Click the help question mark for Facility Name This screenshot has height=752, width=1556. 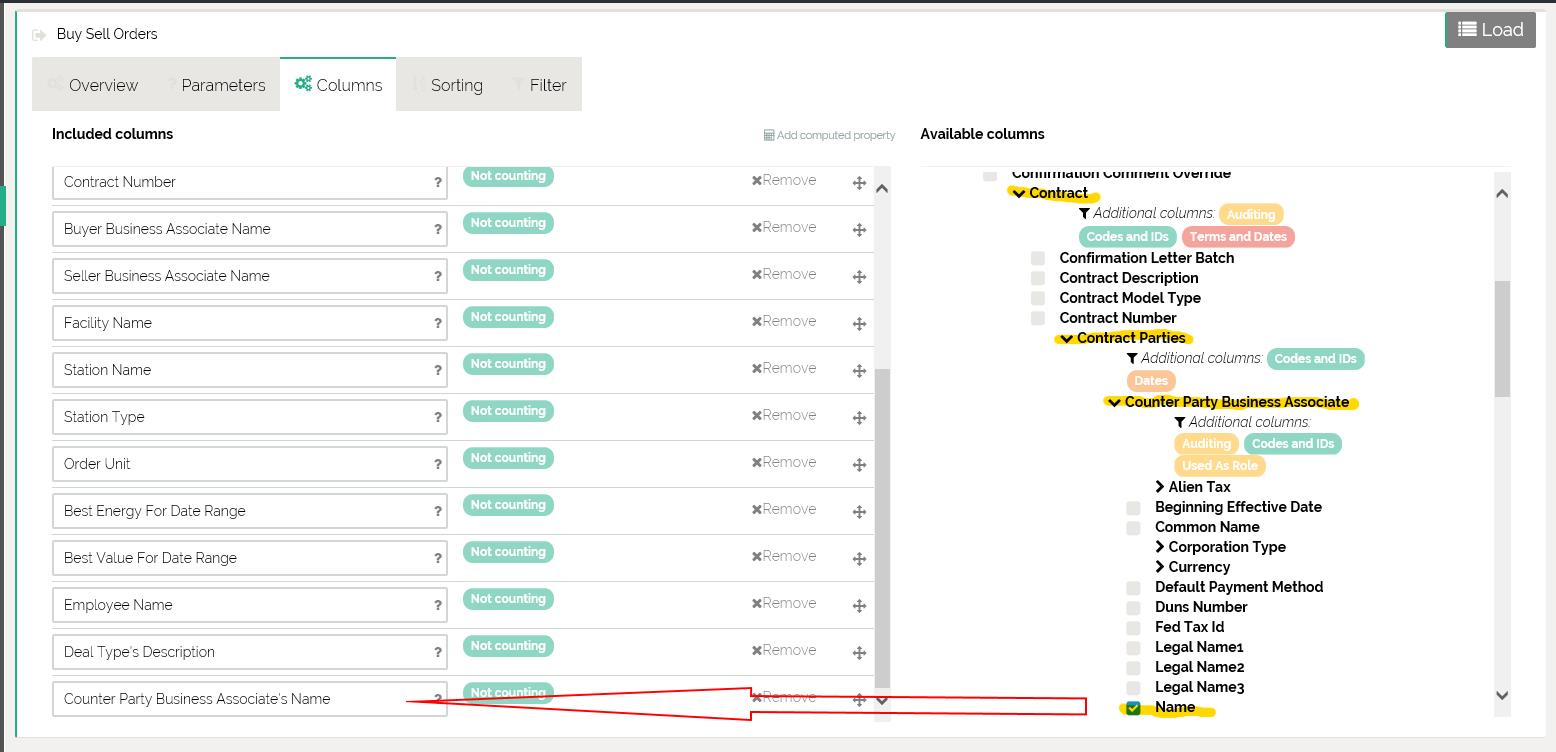point(437,323)
